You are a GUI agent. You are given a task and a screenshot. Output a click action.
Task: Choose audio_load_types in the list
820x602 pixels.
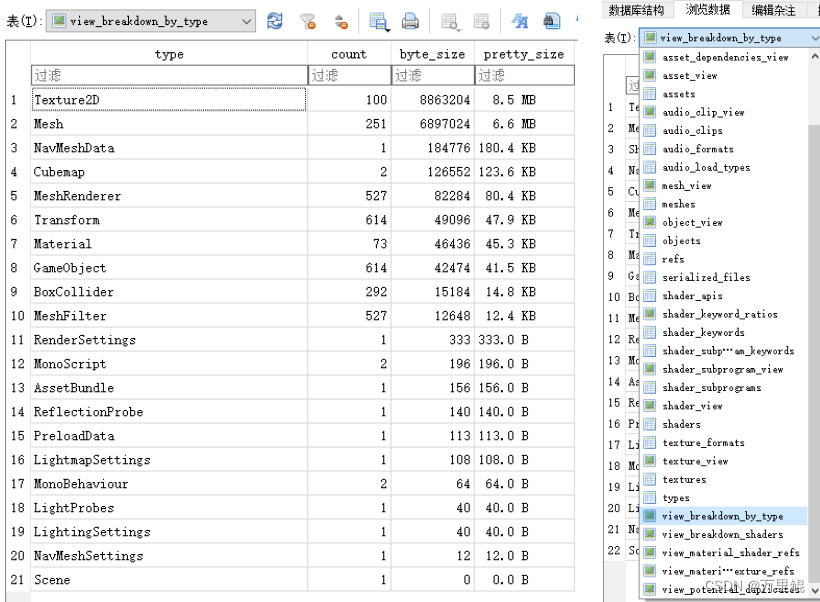tap(725, 167)
